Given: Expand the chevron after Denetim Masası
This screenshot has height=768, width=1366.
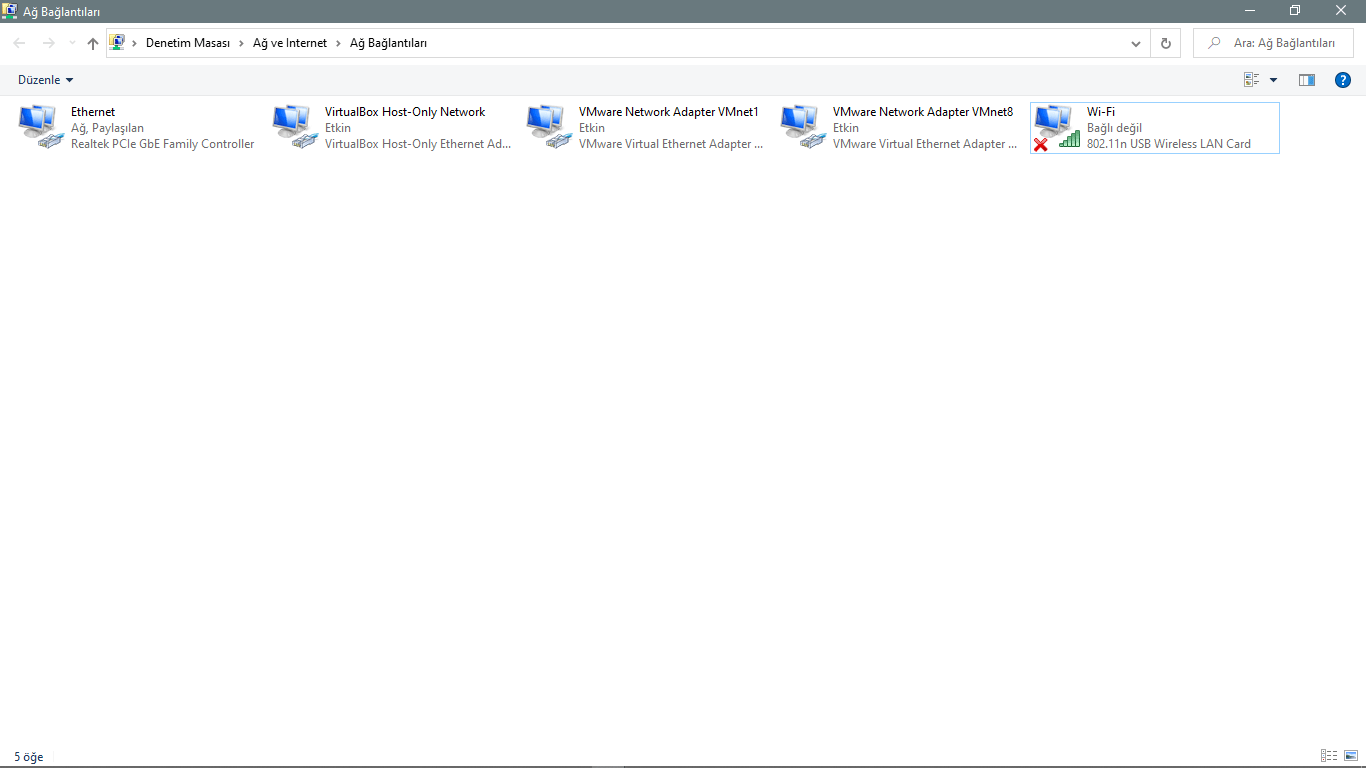Looking at the screenshot, I should pyautogui.click(x=241, y=43).
